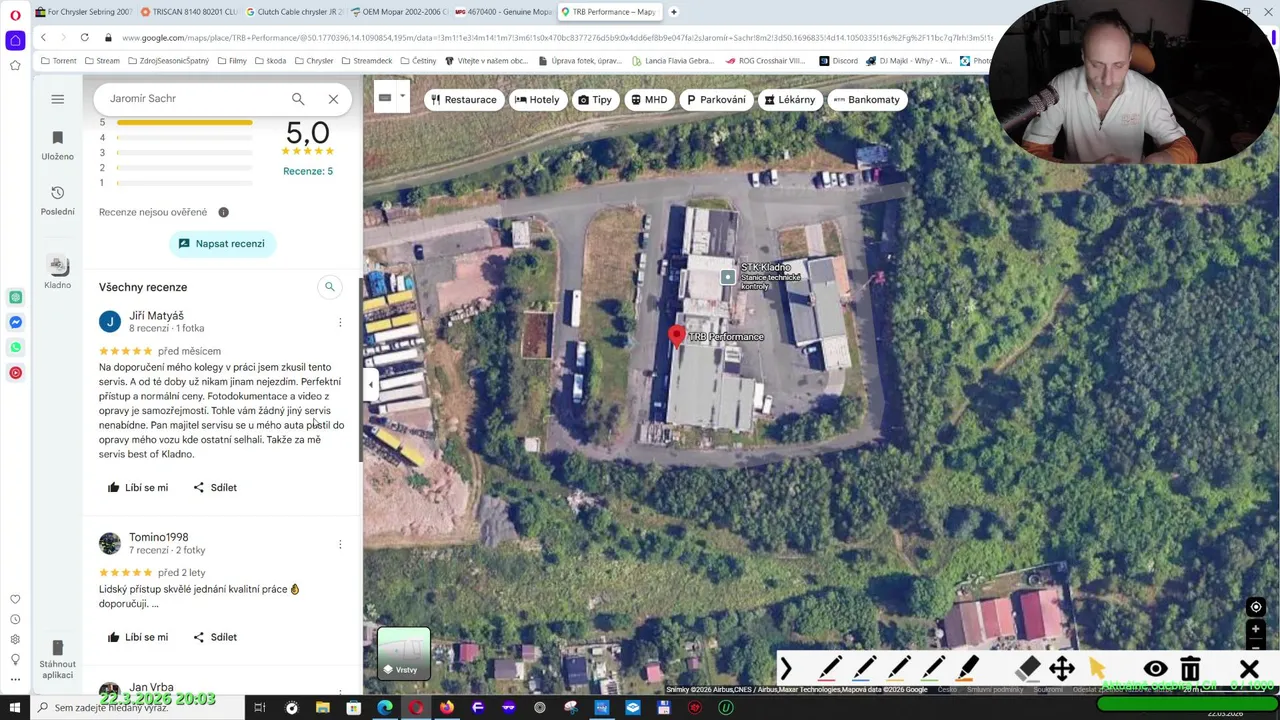Open Windows Start menu
This screenshot has height=720, width=1280.
coord(15,708)
